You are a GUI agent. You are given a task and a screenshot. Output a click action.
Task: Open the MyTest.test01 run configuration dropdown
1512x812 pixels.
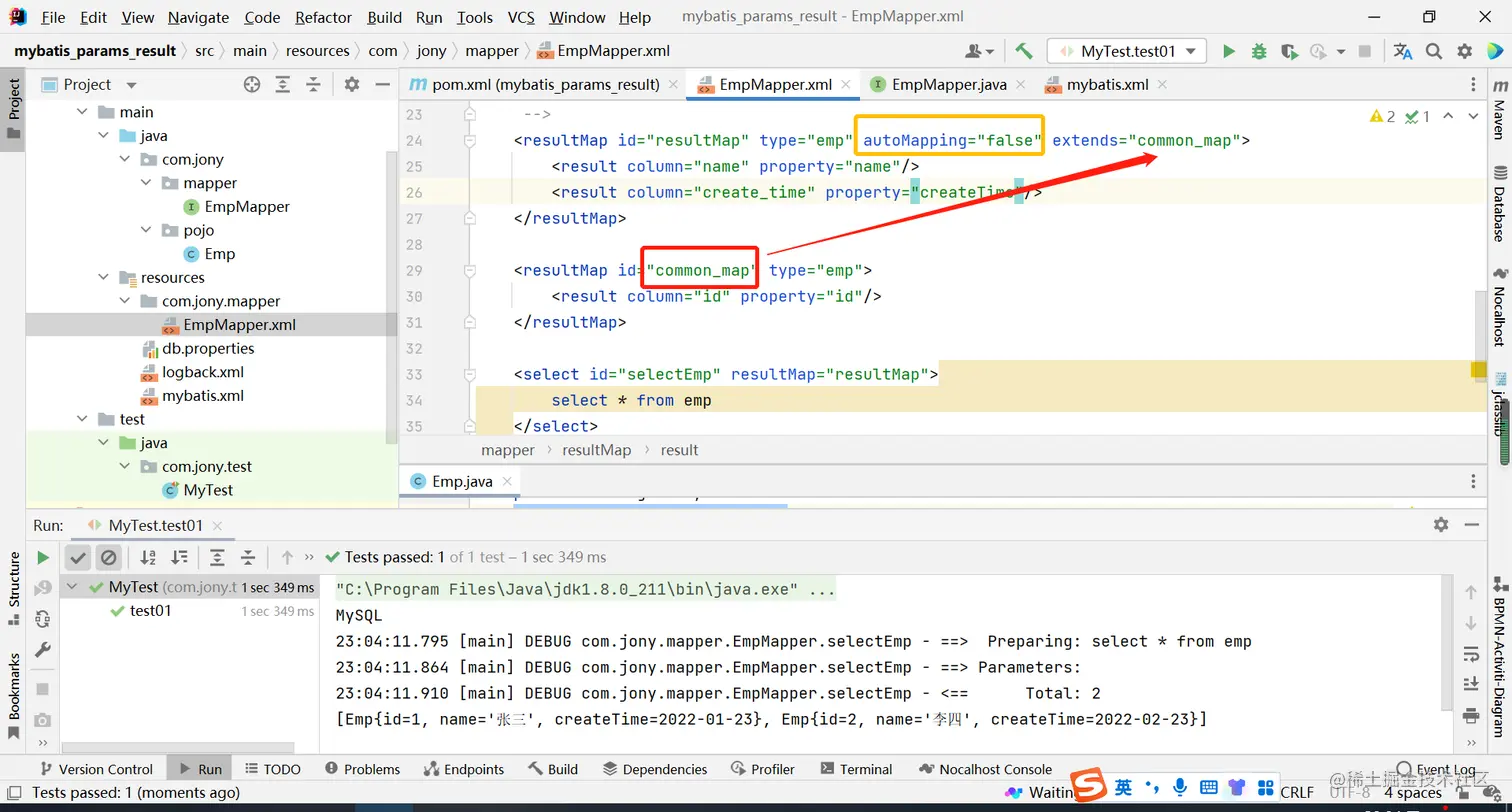pos(1127,51)
